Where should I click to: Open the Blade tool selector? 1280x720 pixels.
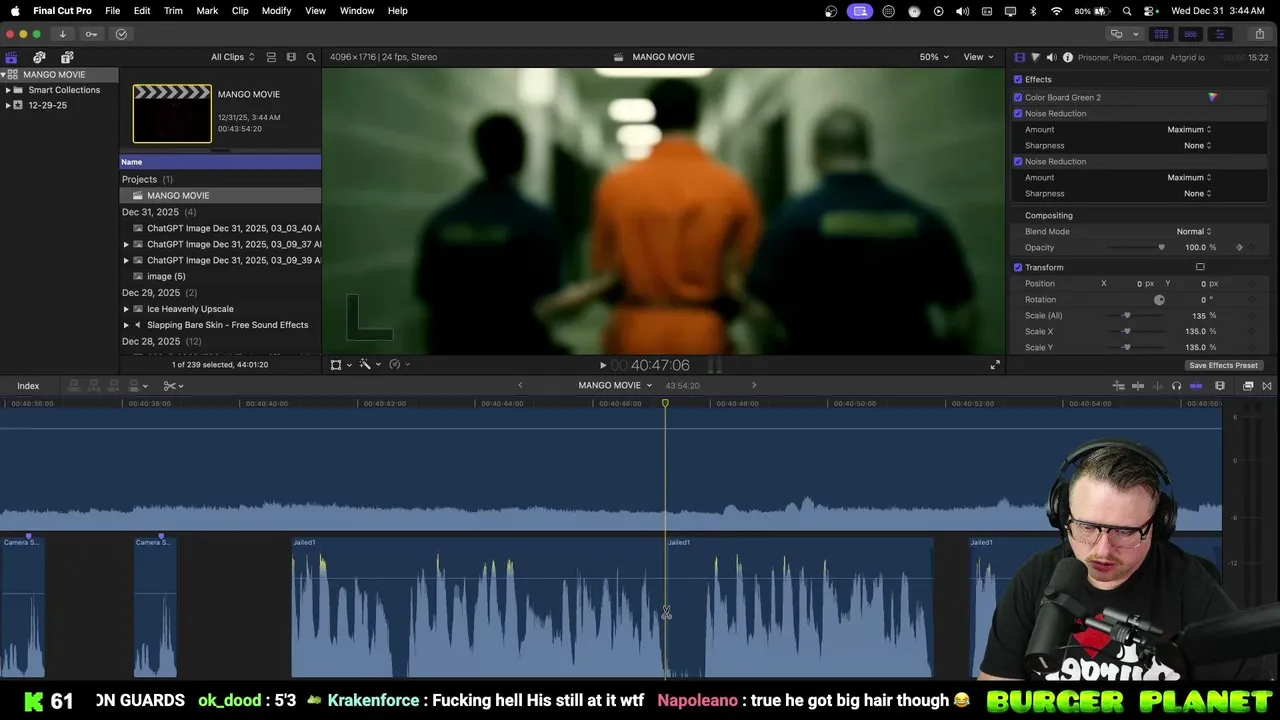[x=172, y=385]
